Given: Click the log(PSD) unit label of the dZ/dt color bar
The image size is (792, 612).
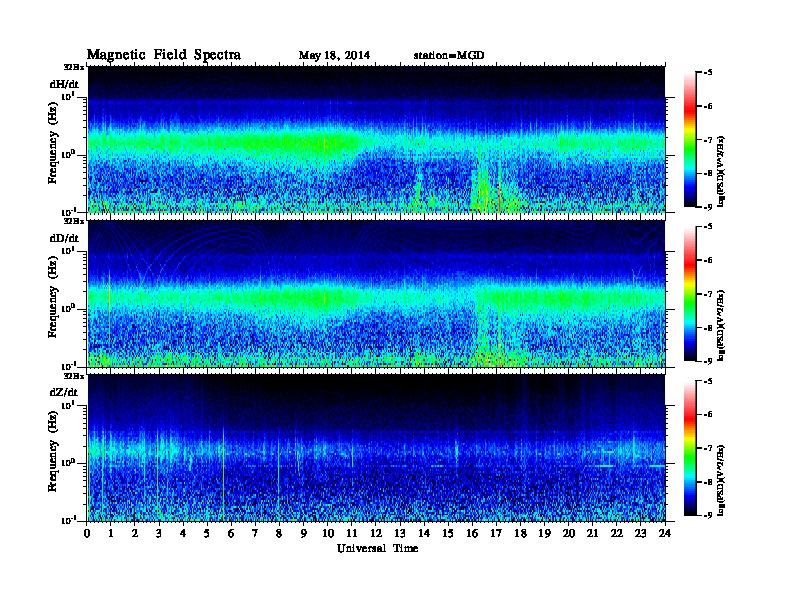Looking at the screenshot, I should 722,479.
